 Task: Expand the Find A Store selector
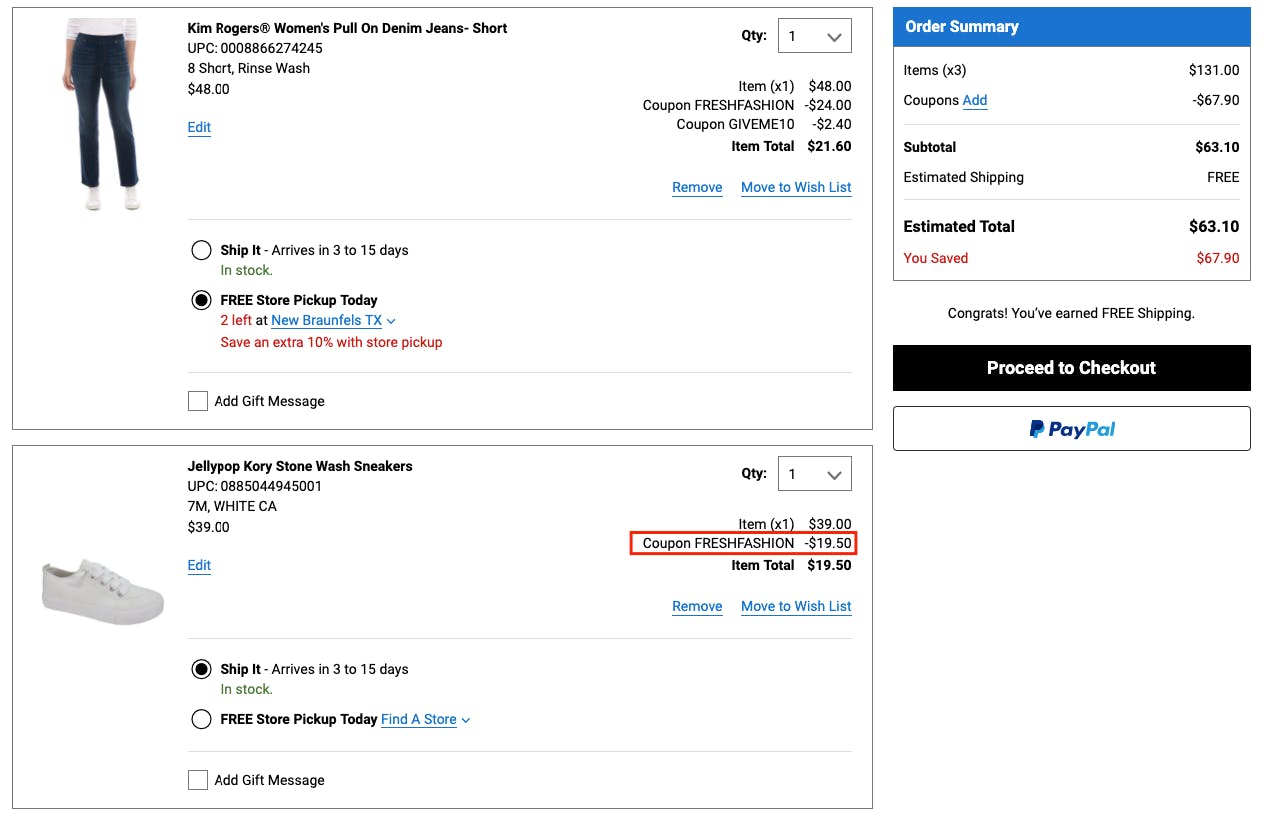[425, 719]
